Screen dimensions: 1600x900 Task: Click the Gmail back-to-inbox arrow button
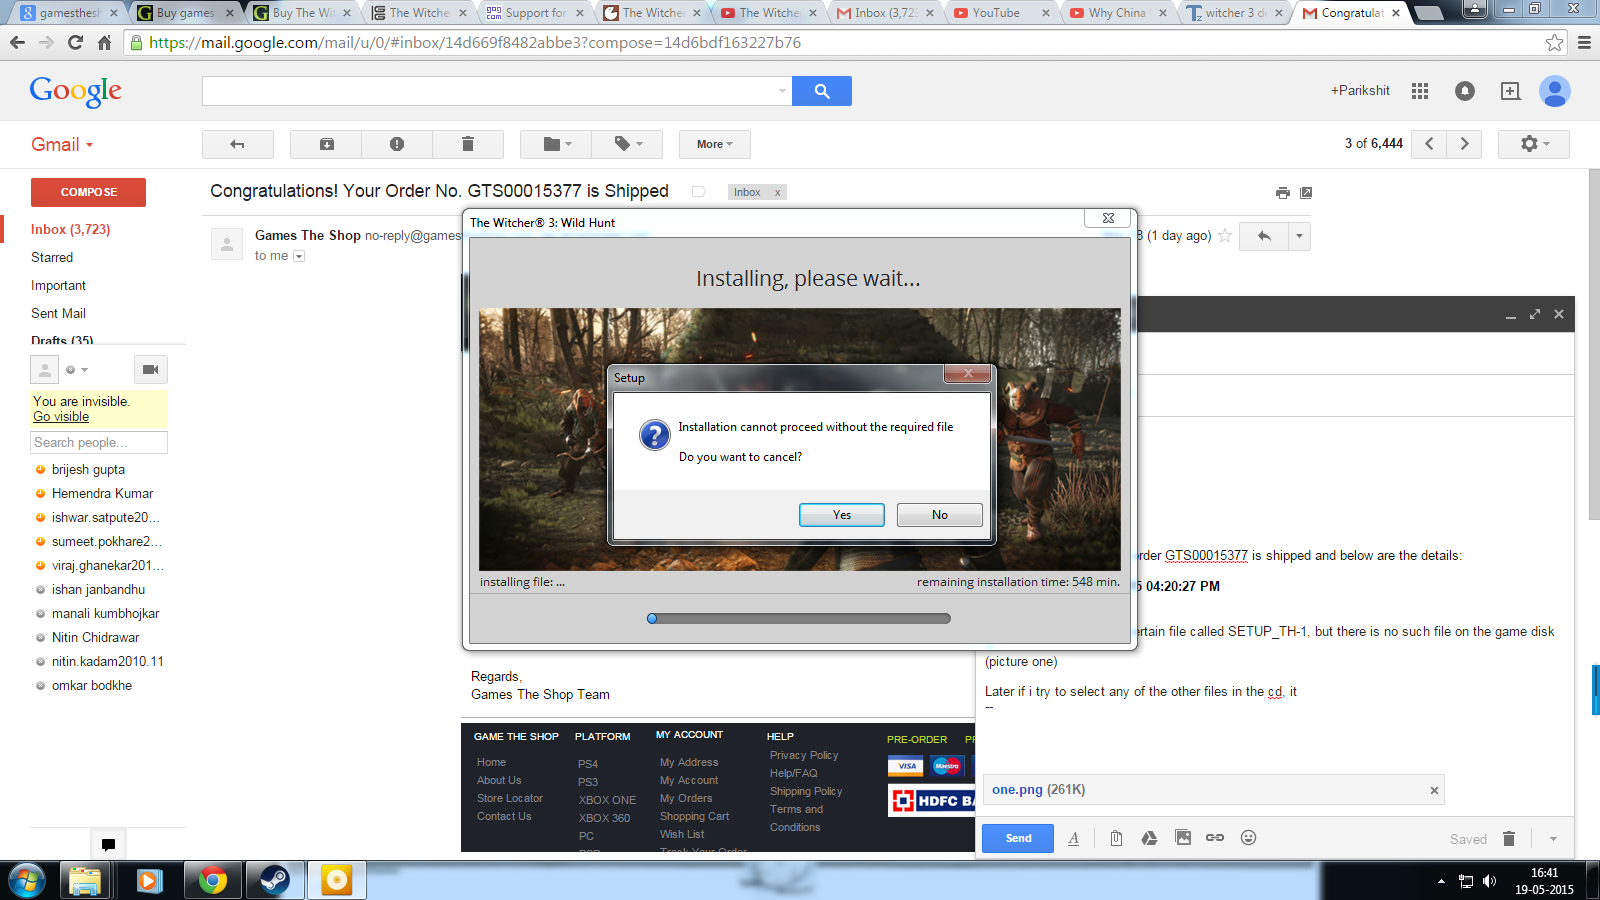(238, 144)
